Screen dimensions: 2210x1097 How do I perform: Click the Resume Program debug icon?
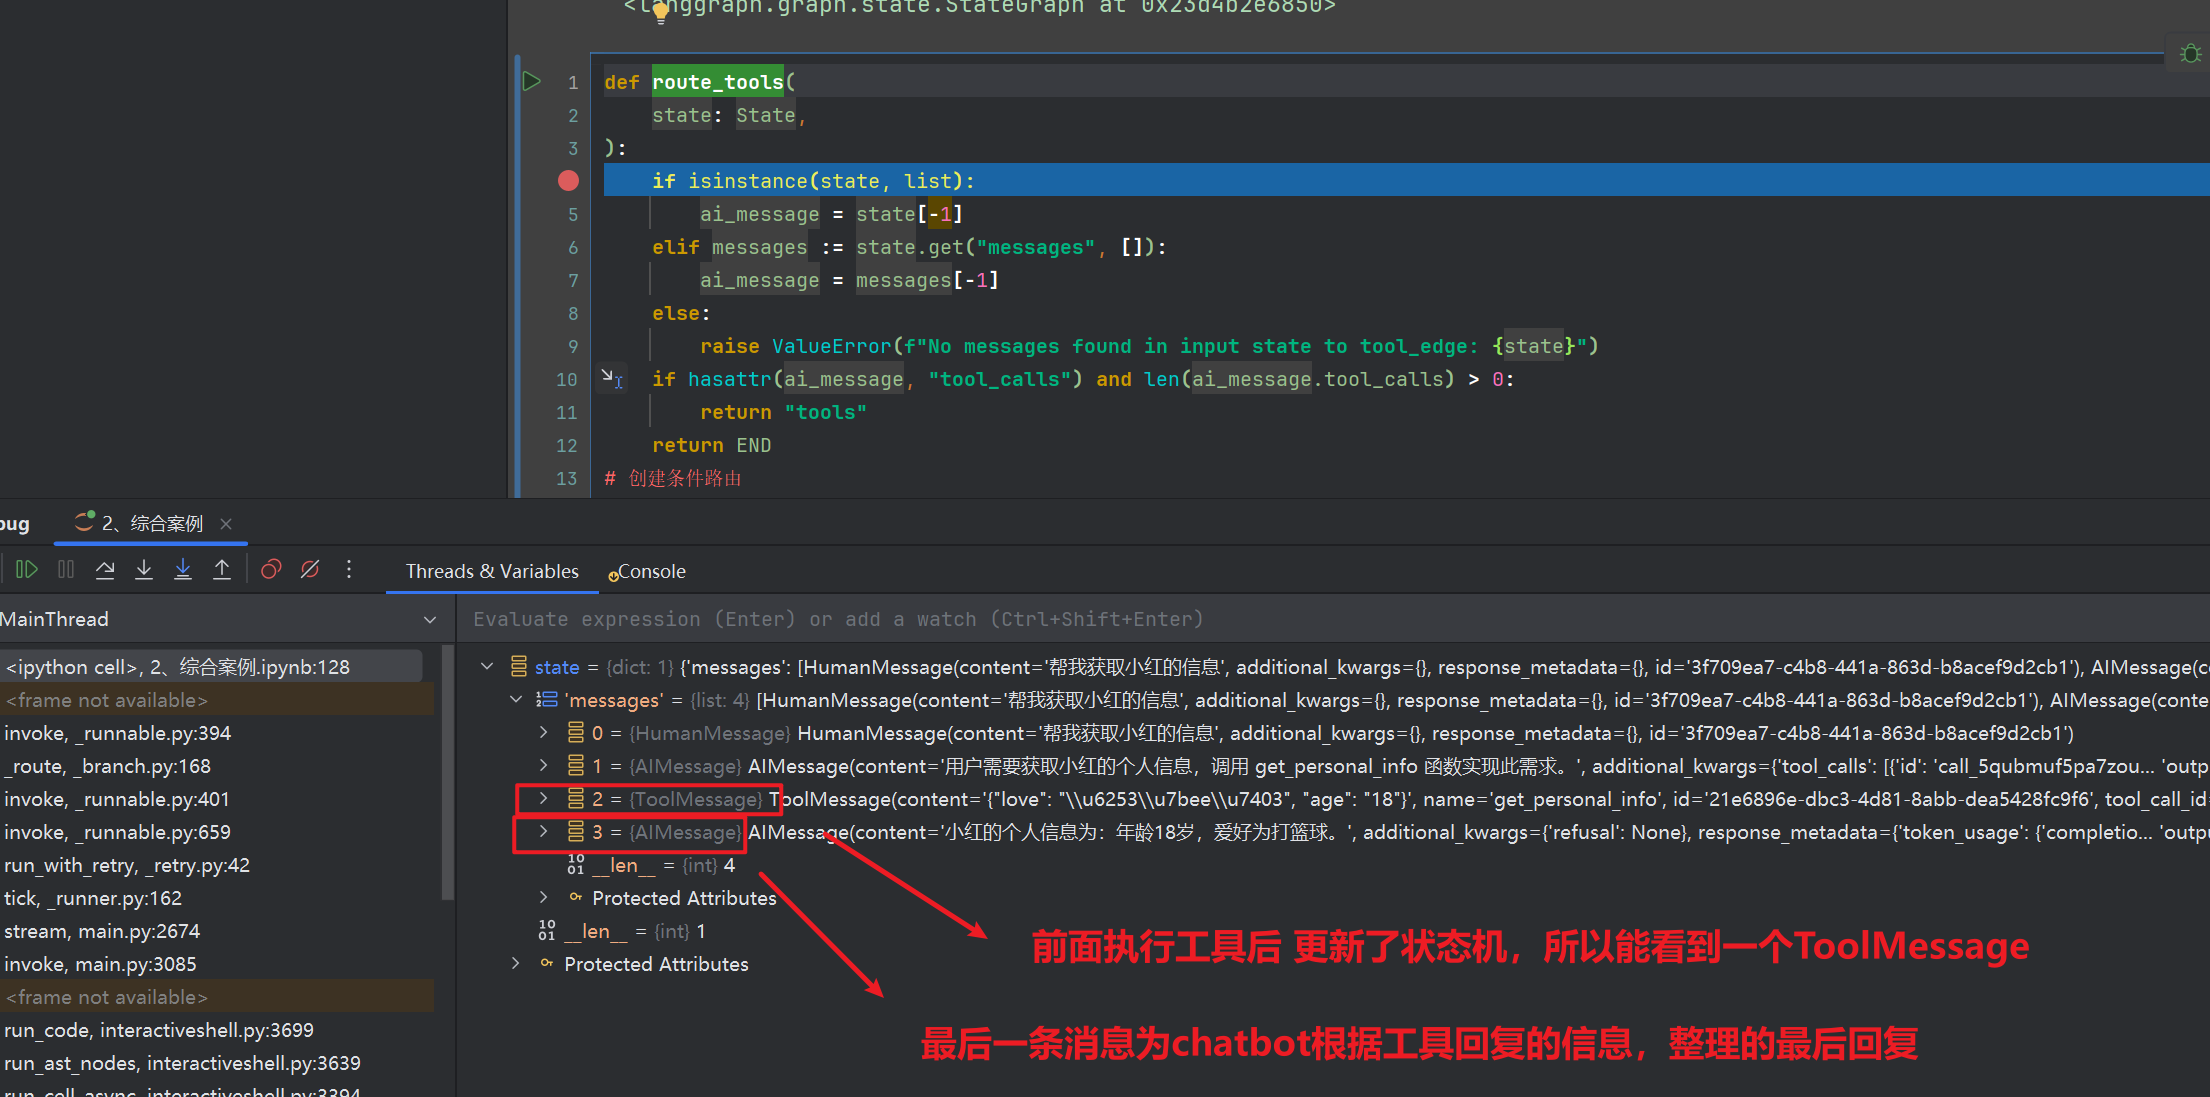point(27,569)
